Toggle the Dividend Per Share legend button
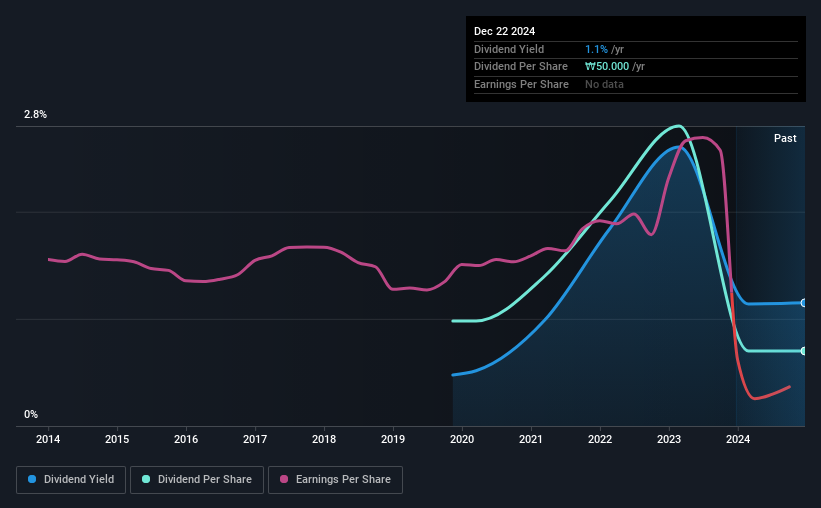 pos(197,480)
